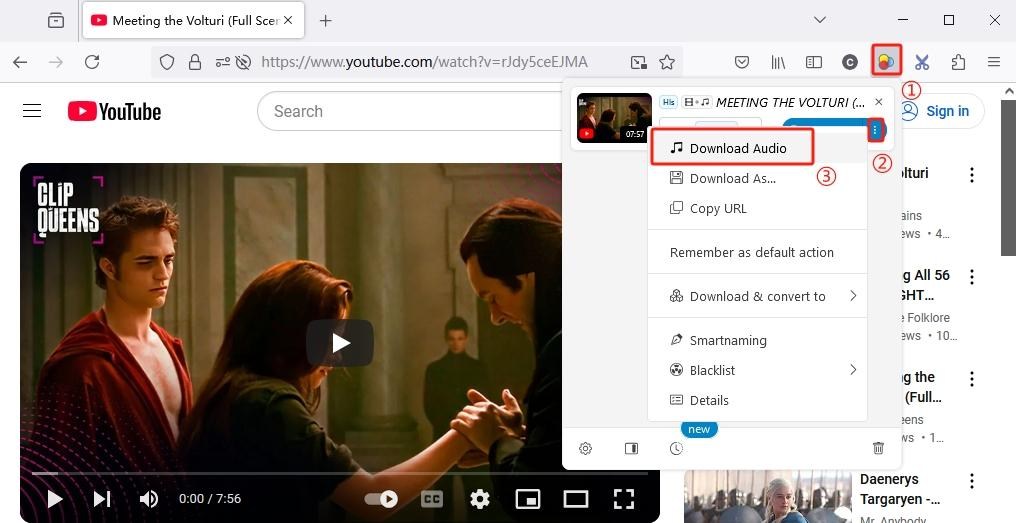Open DownloadHelper history clock icon

click(x=676, y=448)
